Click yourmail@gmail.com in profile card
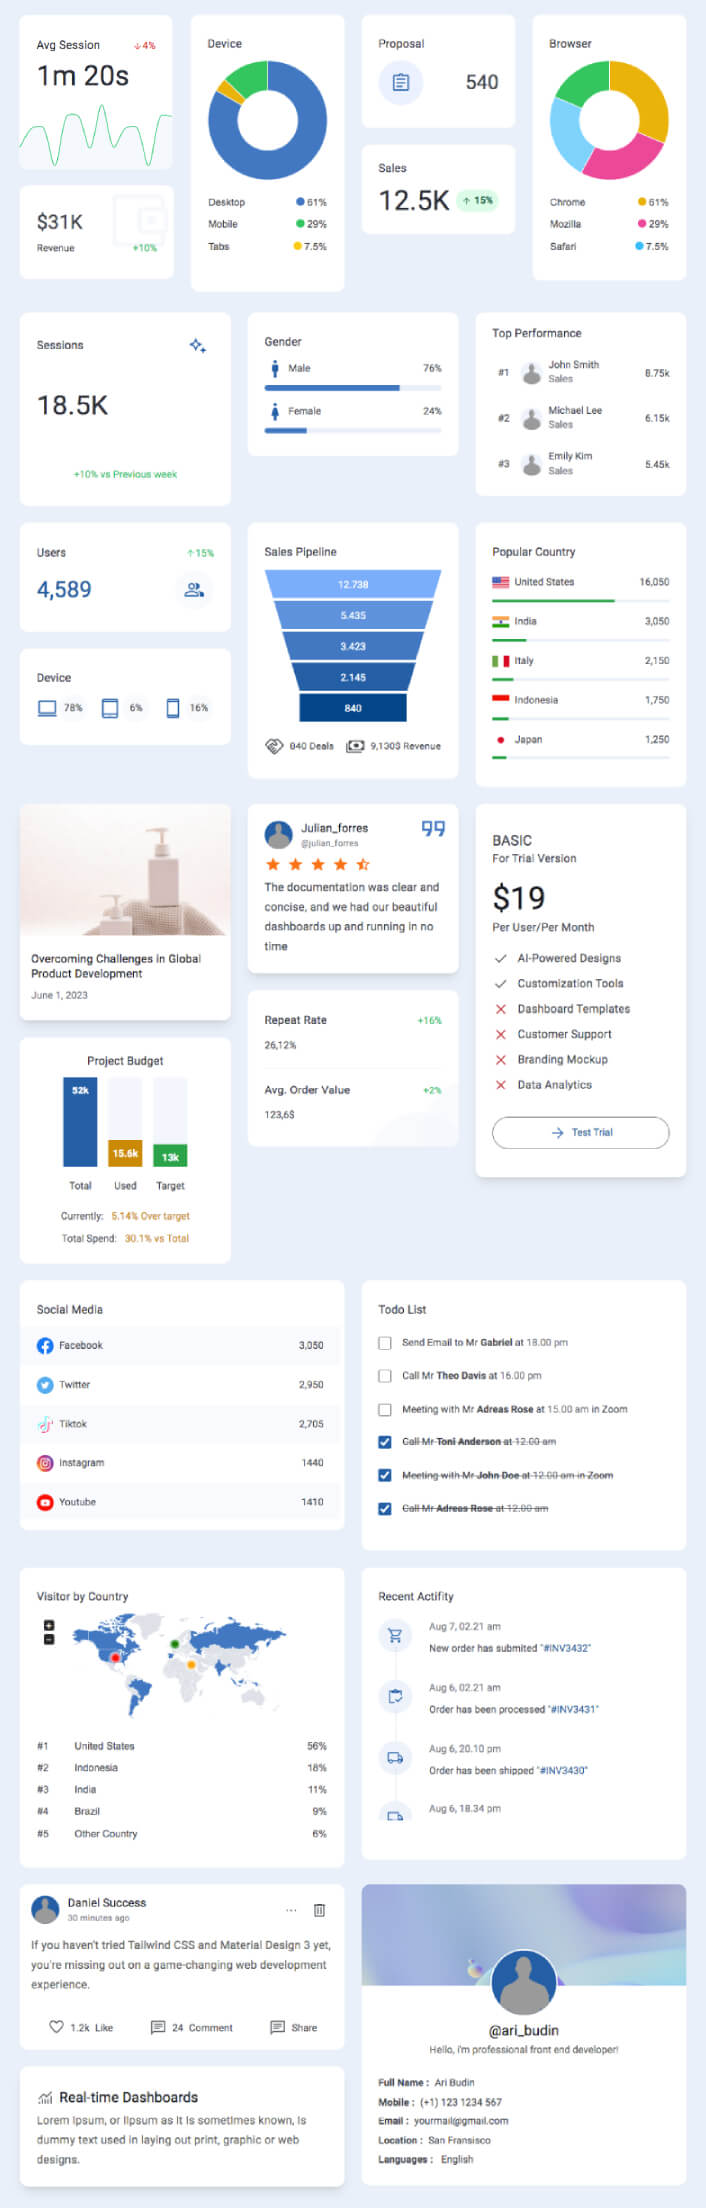Screen dimensions: 706x2208 point(461,2121)
